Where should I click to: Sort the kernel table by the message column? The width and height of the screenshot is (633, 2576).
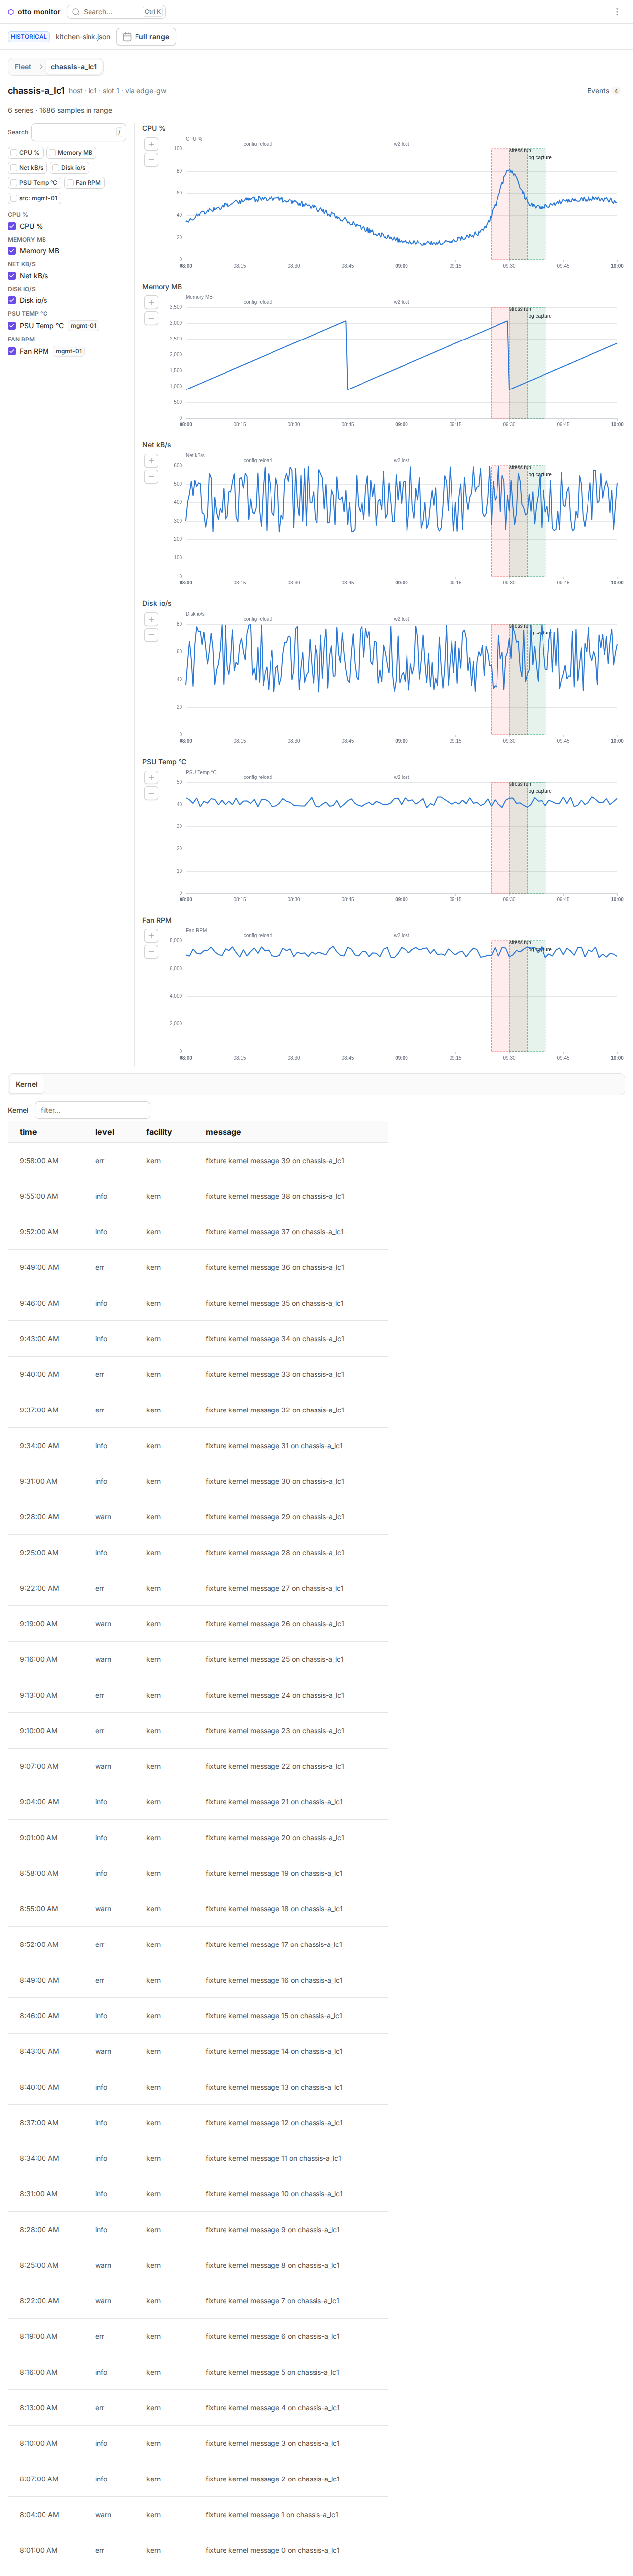click(x=223, y=1132)
